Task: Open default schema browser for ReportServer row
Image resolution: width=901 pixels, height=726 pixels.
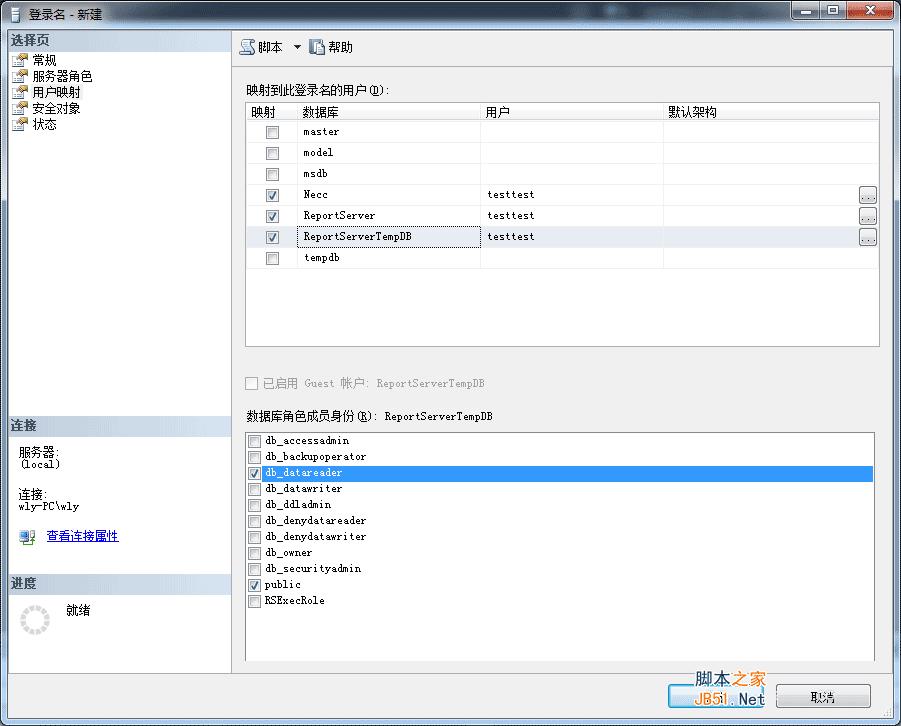Action: pyautogui.click(x=868, y=215)
